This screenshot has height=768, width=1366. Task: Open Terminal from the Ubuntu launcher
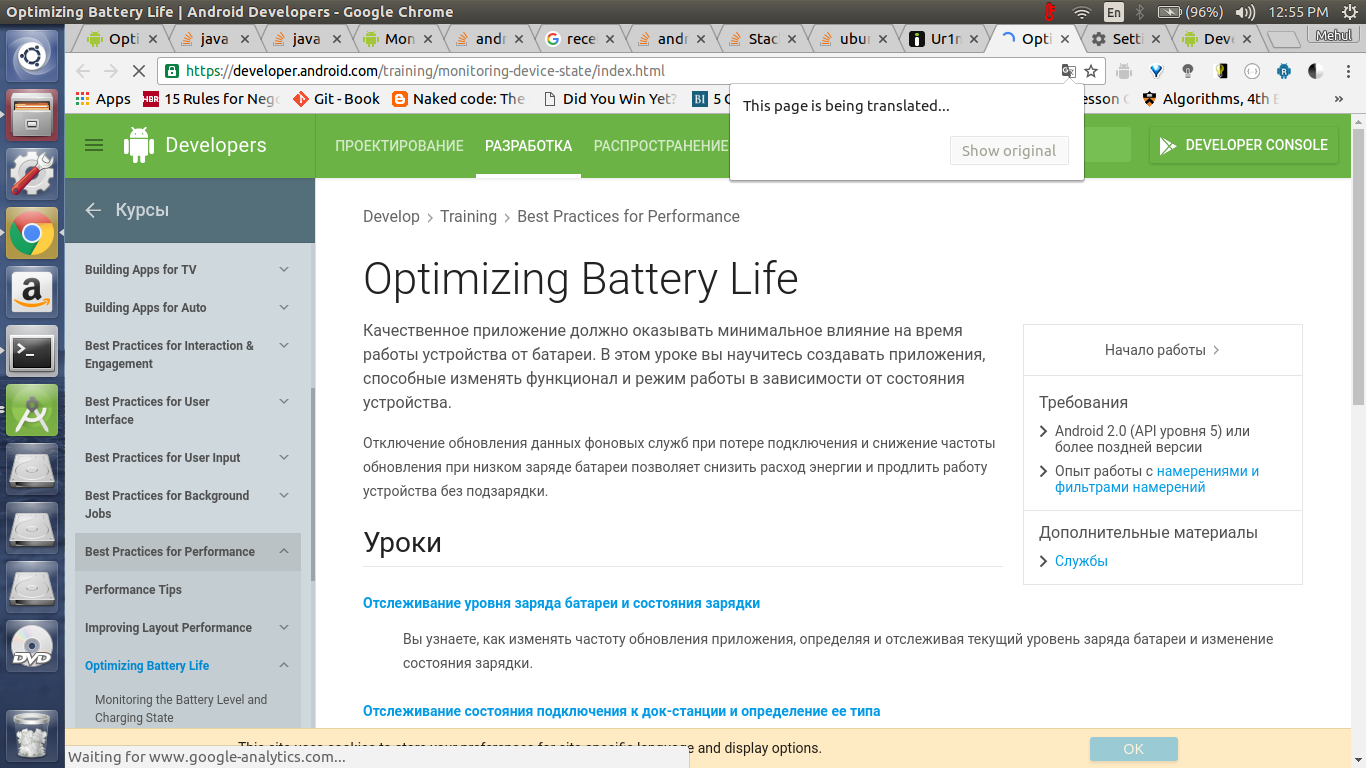32,351
